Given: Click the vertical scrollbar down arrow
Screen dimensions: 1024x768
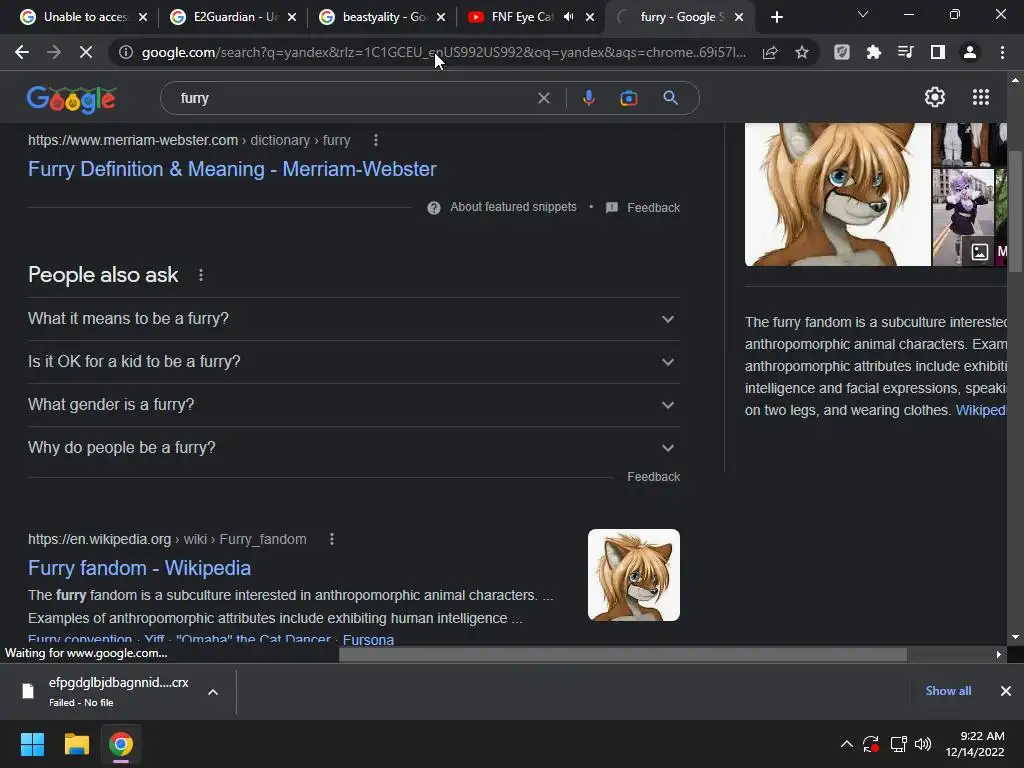Looking at the screenshot, I should (x=1015, y=637).
